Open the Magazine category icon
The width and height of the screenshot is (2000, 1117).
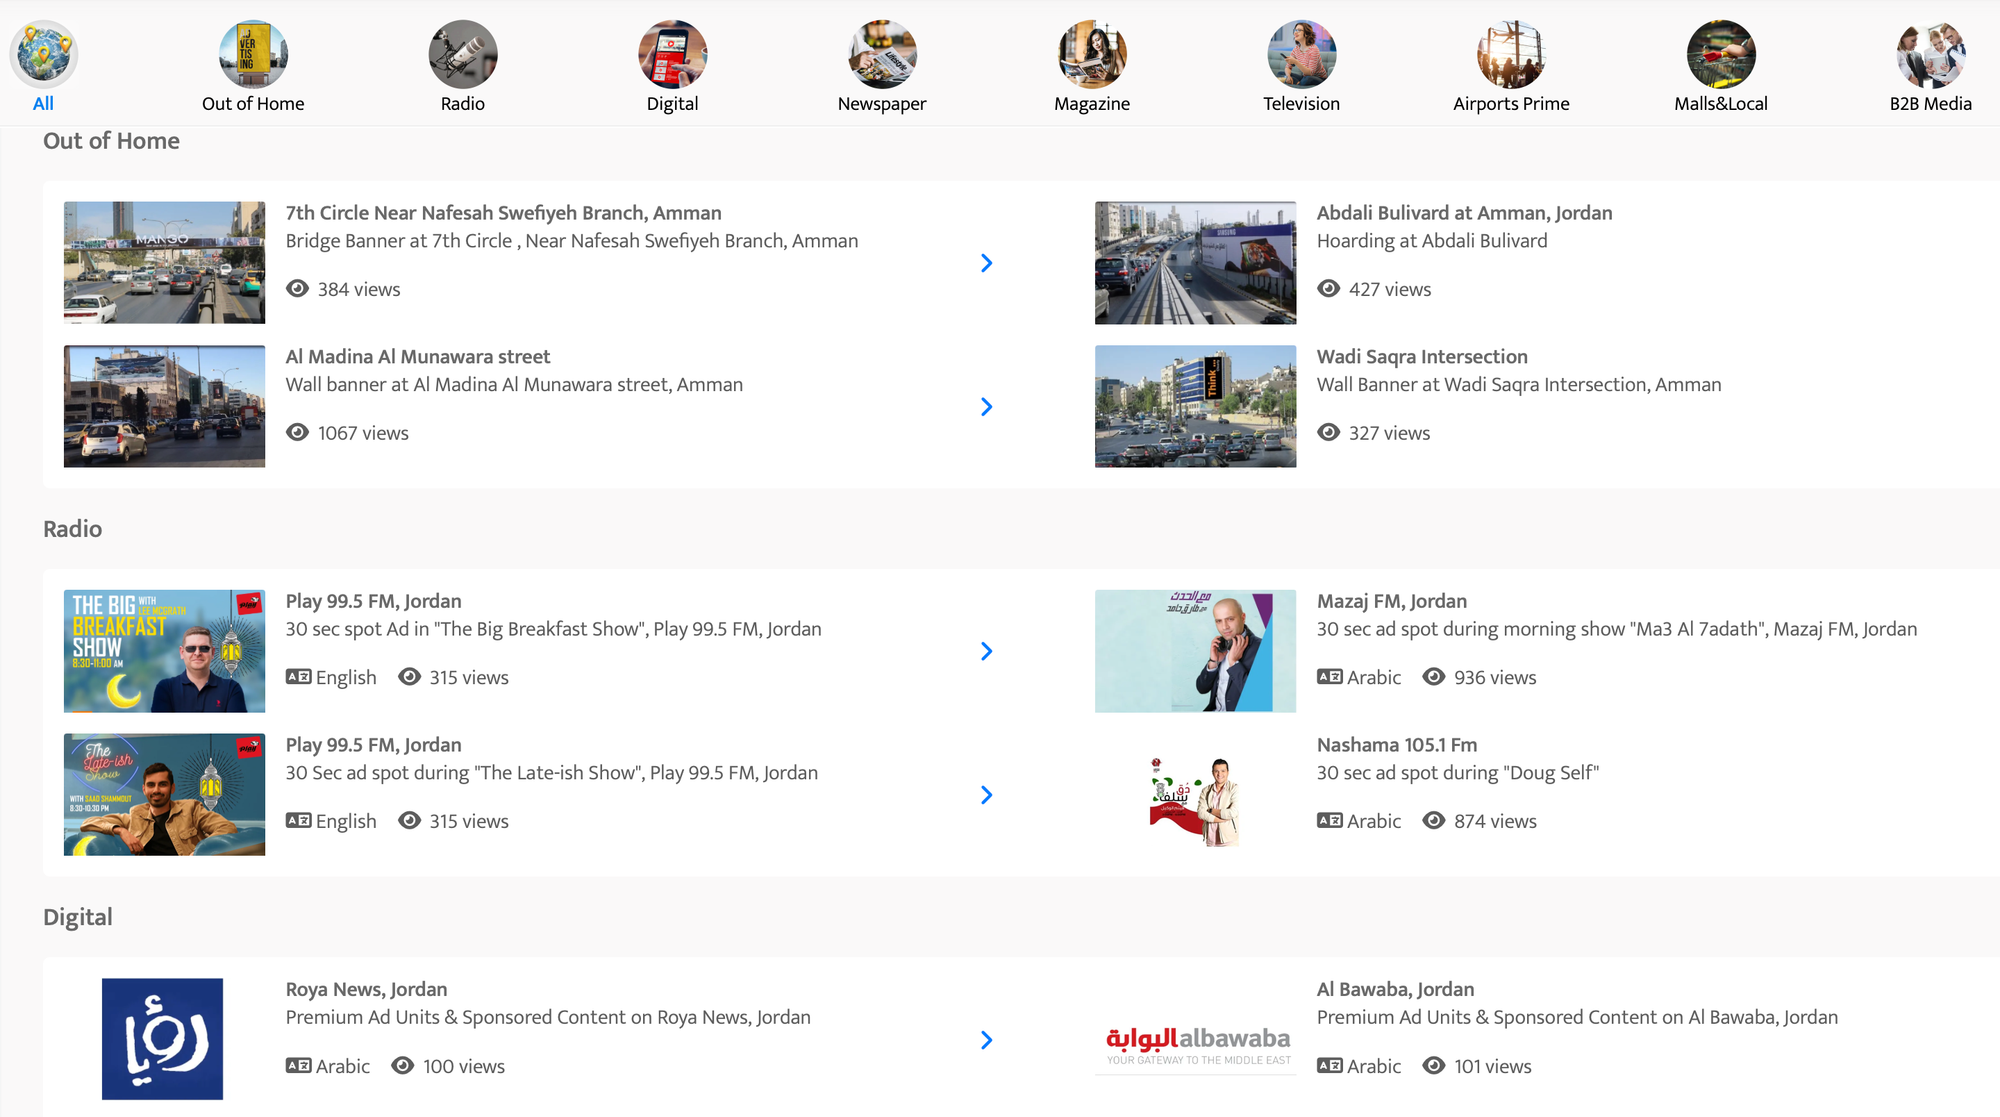pos(1092,54)
